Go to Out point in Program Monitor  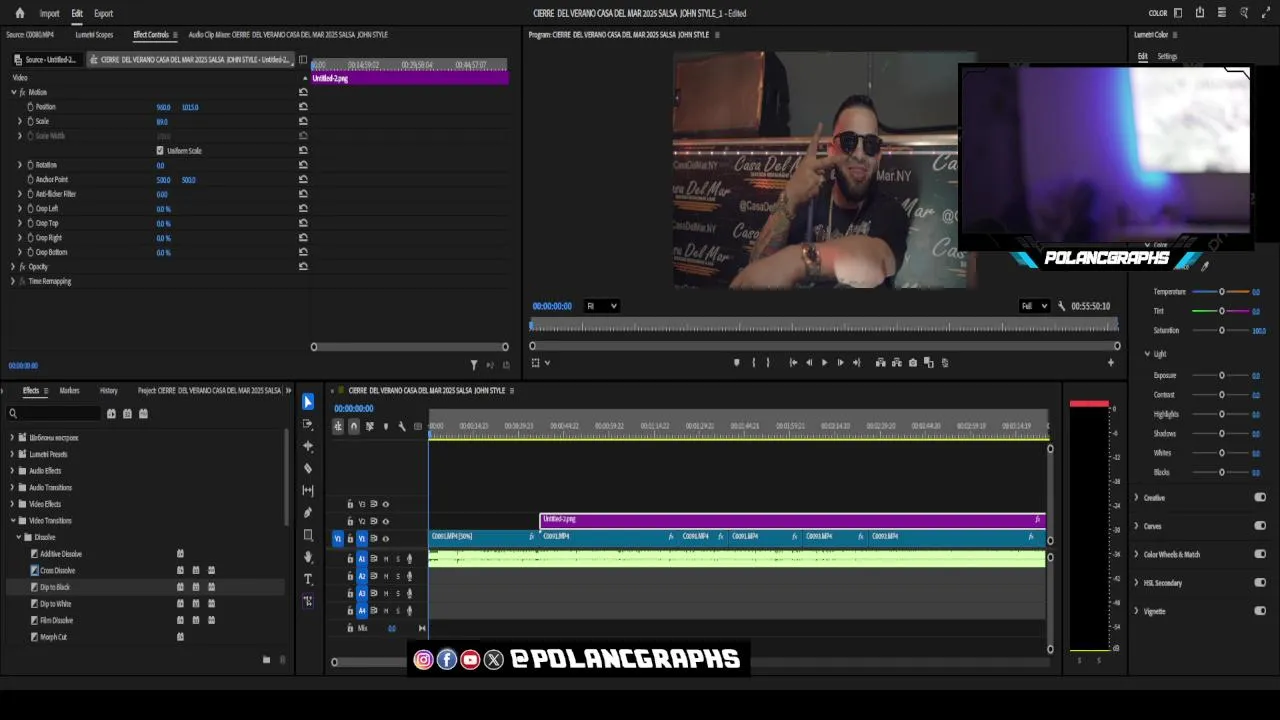coord(856,363)
